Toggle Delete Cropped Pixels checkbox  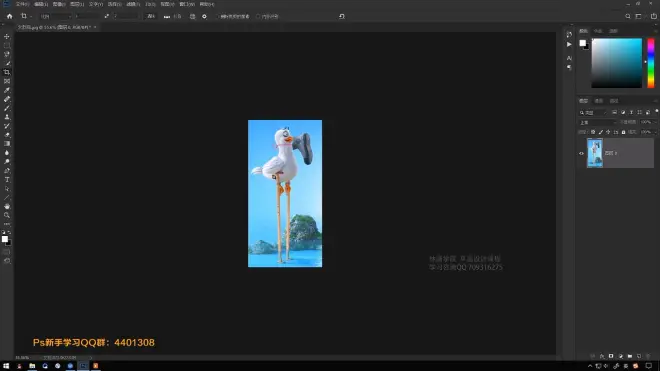(218, 16)
